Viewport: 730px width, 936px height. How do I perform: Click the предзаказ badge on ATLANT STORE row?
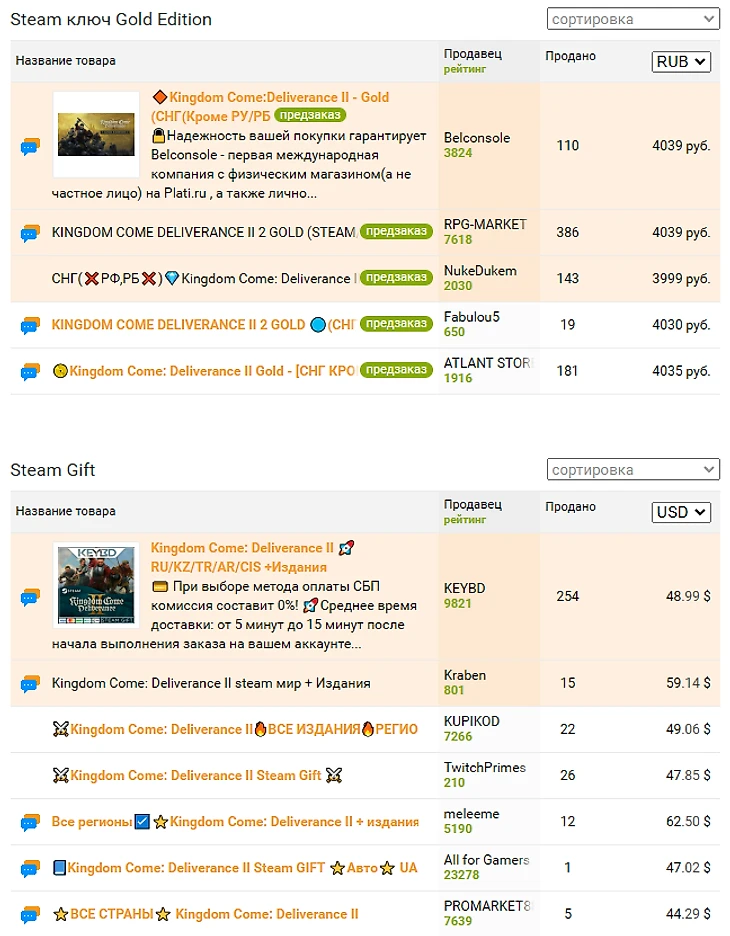click(396, 370)
